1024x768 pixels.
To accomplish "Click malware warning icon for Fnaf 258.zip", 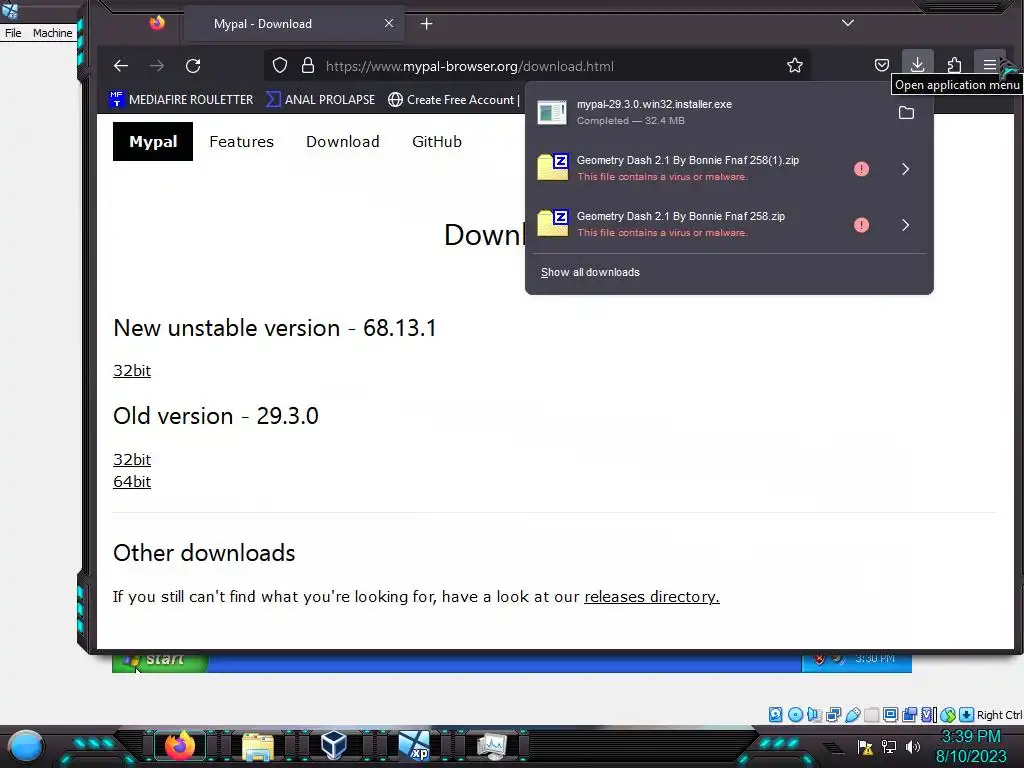I will tap(861, 225).
